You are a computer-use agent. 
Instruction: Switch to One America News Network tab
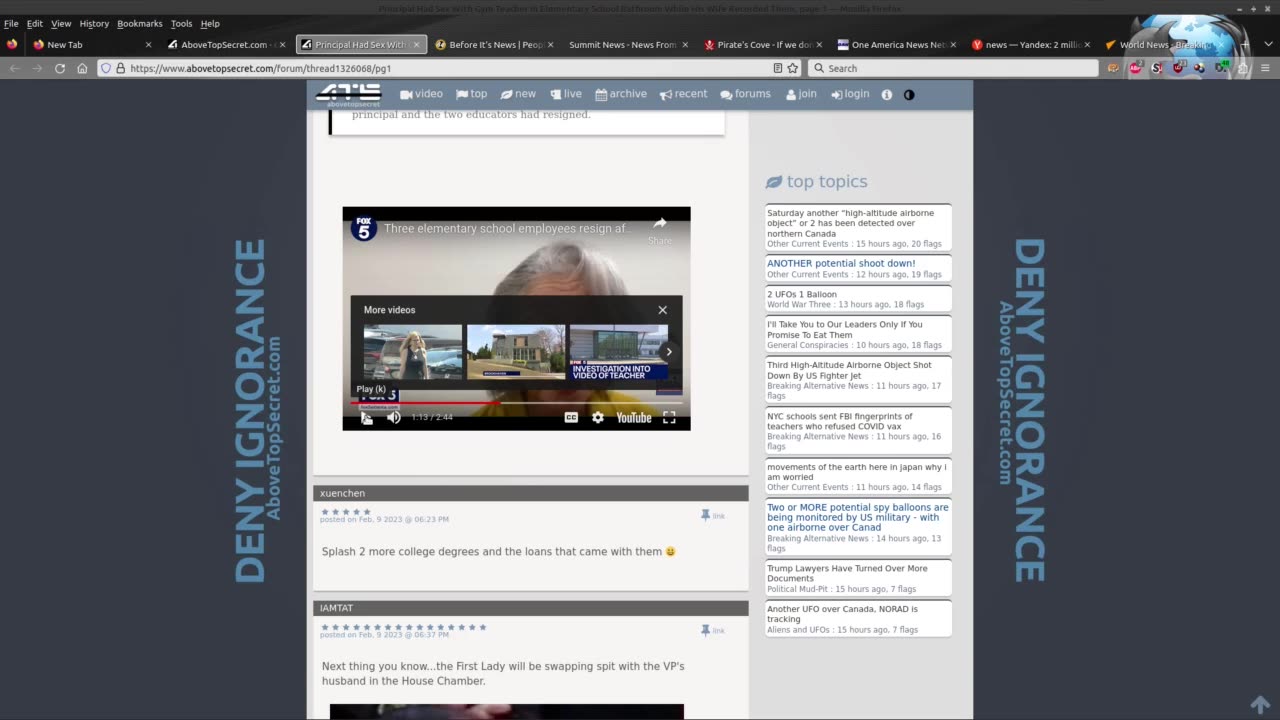point(896,45)
